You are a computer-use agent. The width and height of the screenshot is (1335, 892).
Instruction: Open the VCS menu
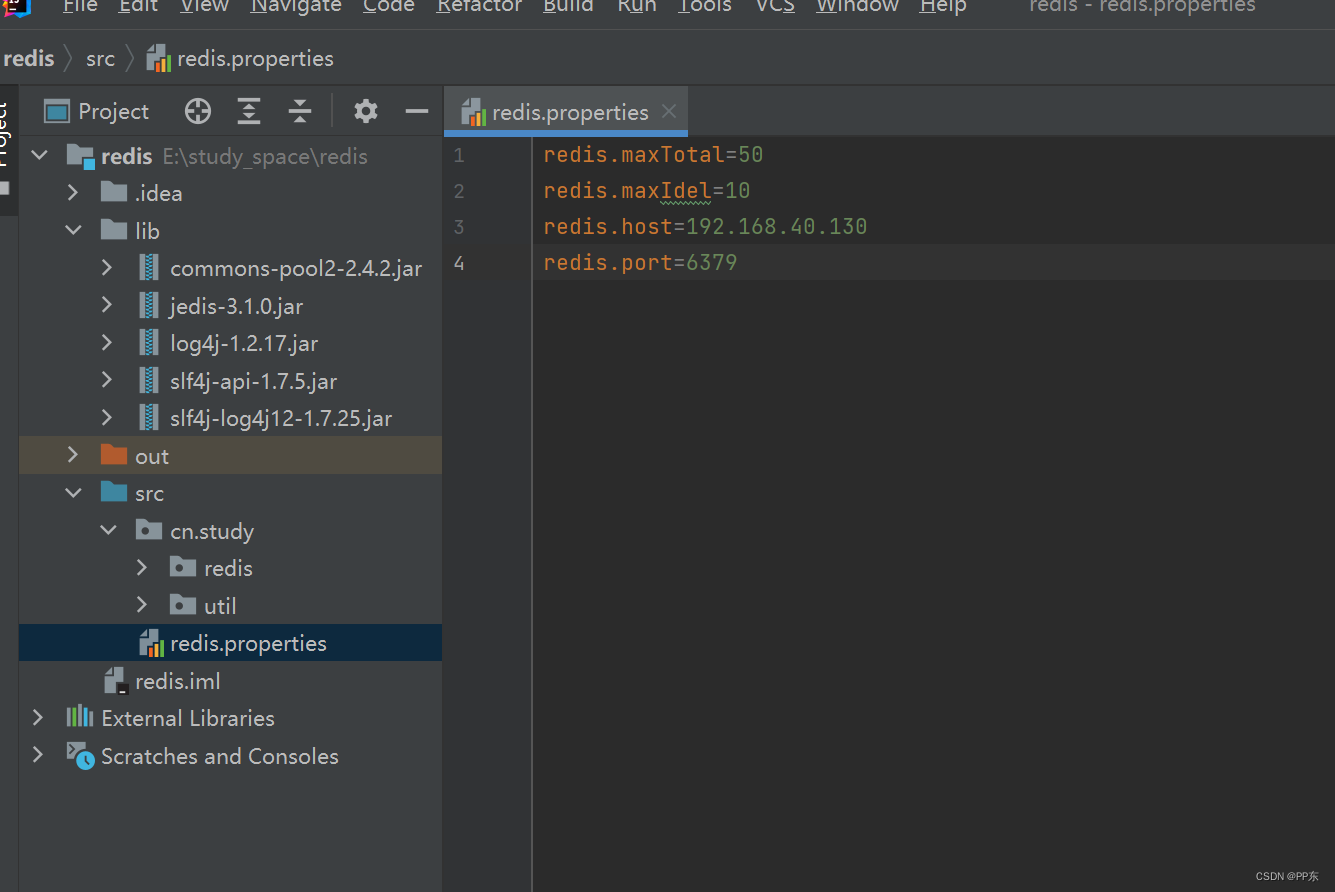775,6
